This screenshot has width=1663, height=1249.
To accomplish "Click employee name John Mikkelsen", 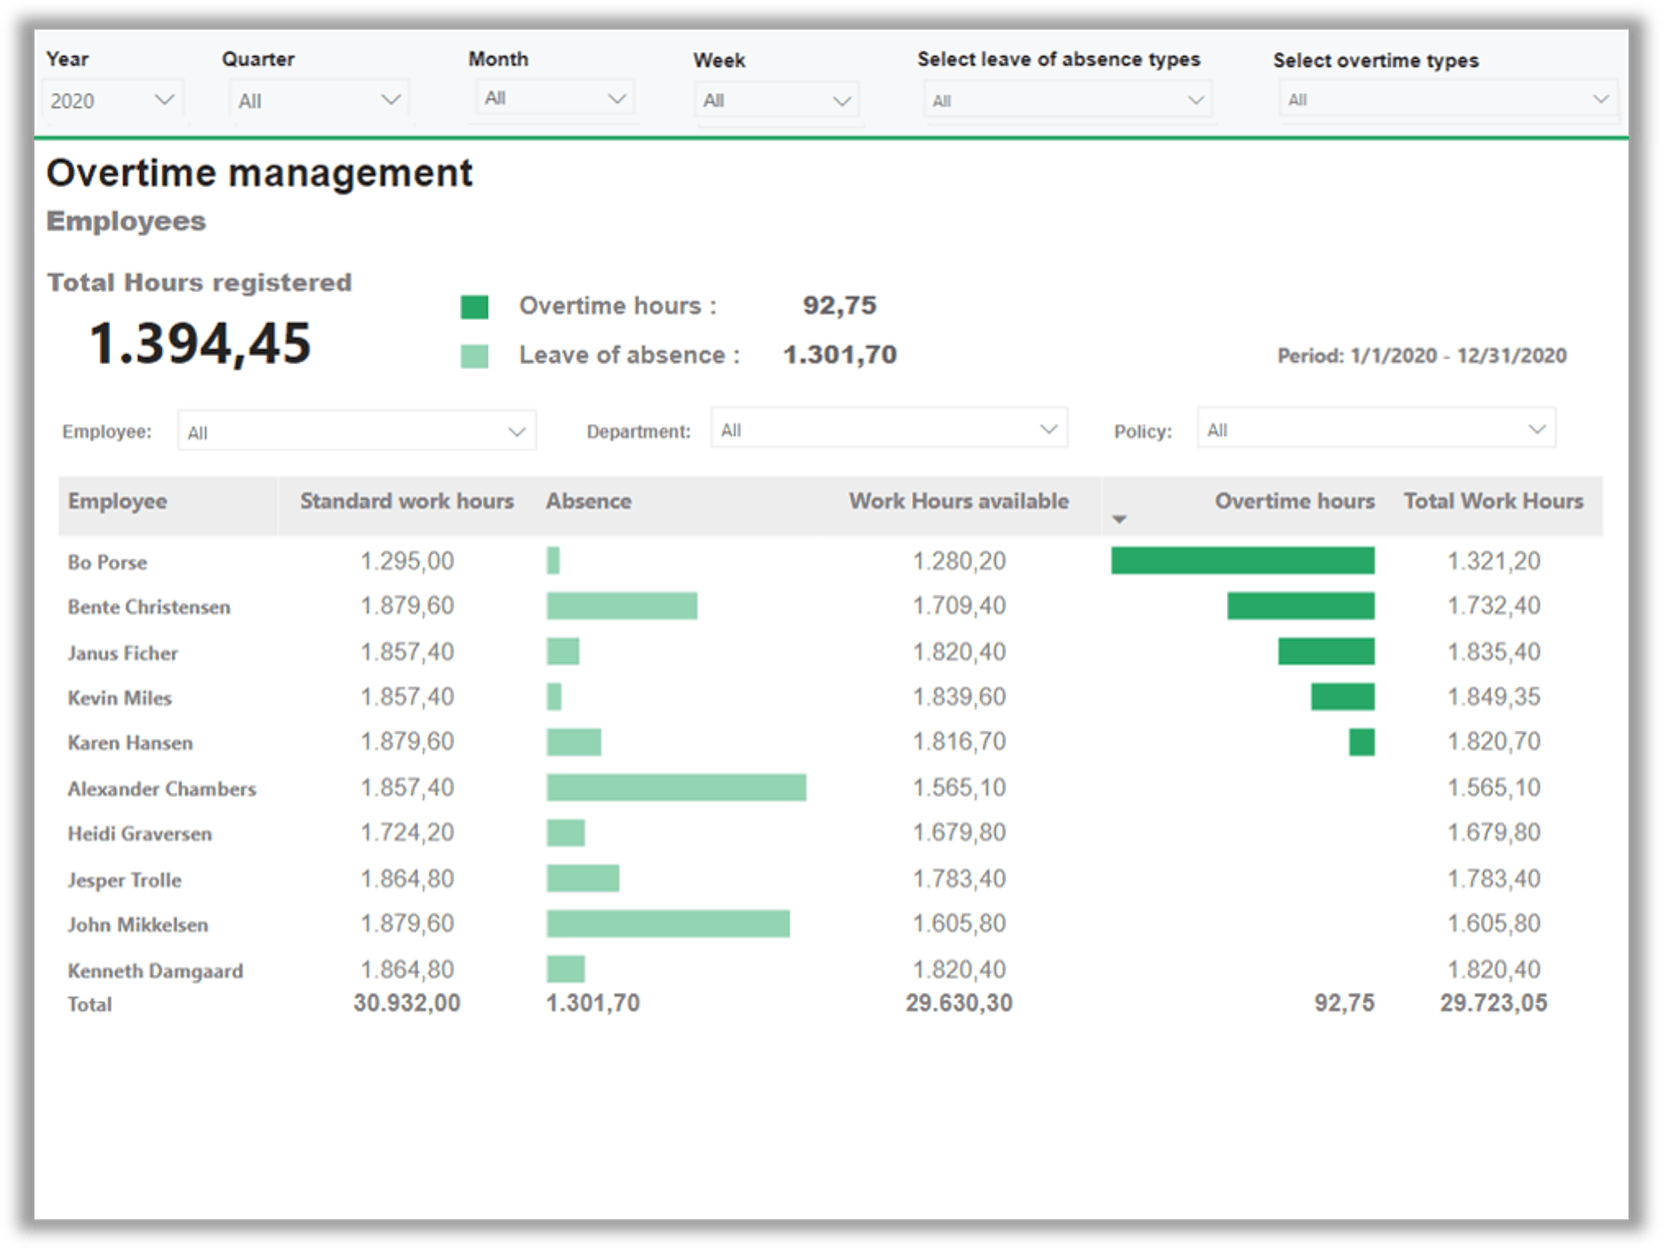I will [138, 925].
